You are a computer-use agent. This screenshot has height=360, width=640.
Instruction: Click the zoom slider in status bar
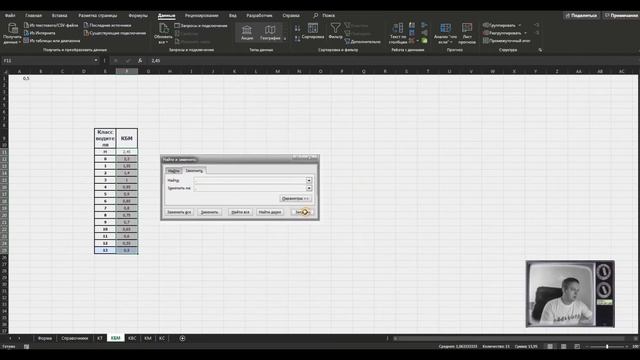click(607, 347)
